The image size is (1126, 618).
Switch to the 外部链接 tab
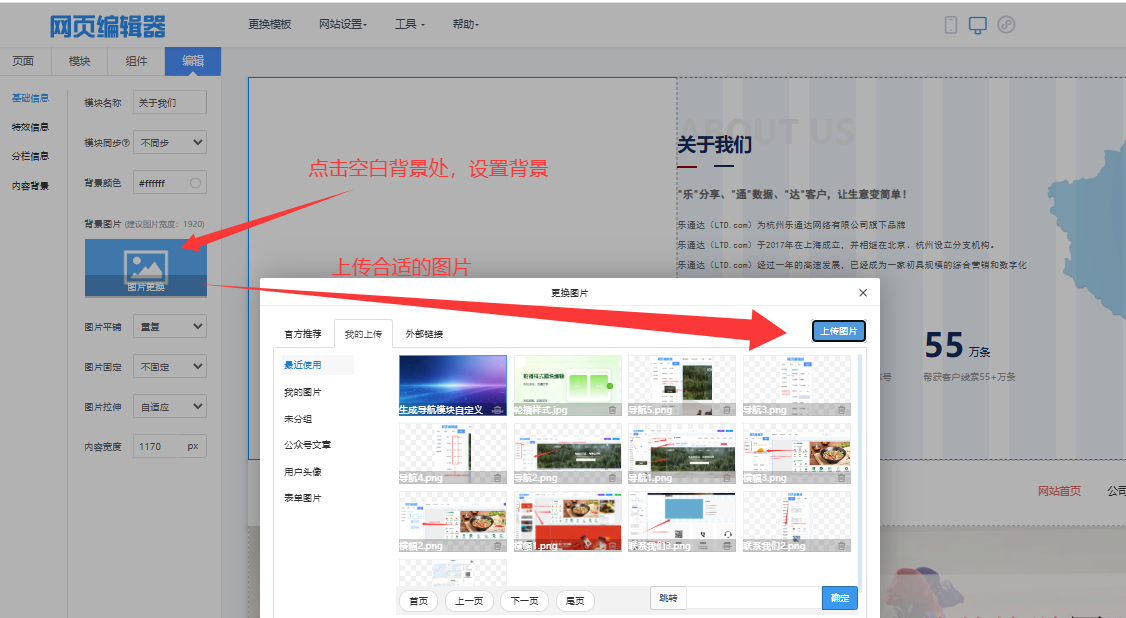coord(424,333)
